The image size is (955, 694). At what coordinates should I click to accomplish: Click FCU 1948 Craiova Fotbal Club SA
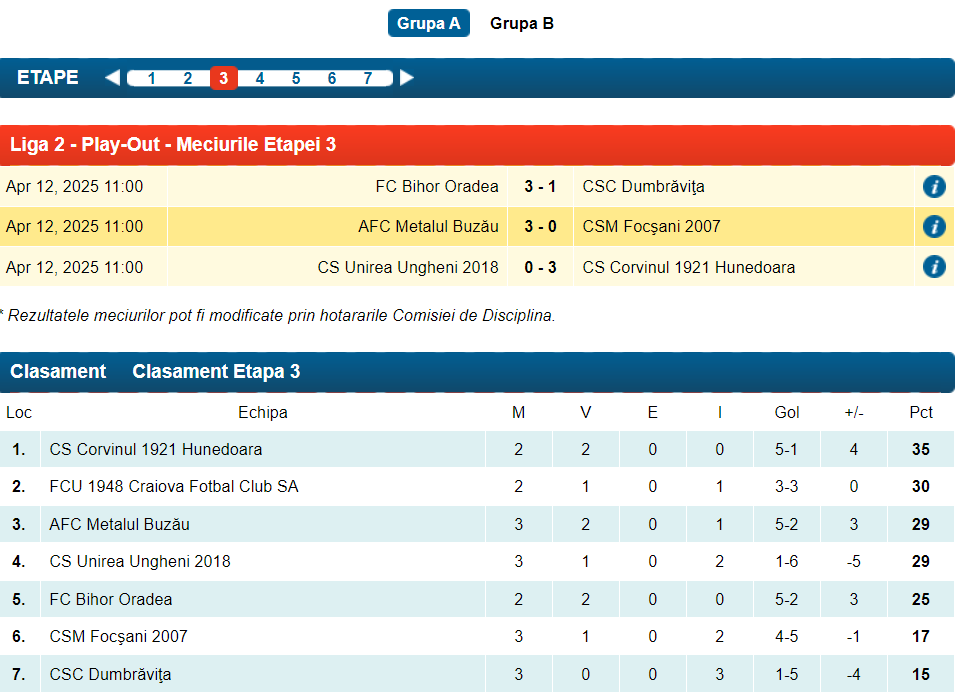(x=174, y=487)
